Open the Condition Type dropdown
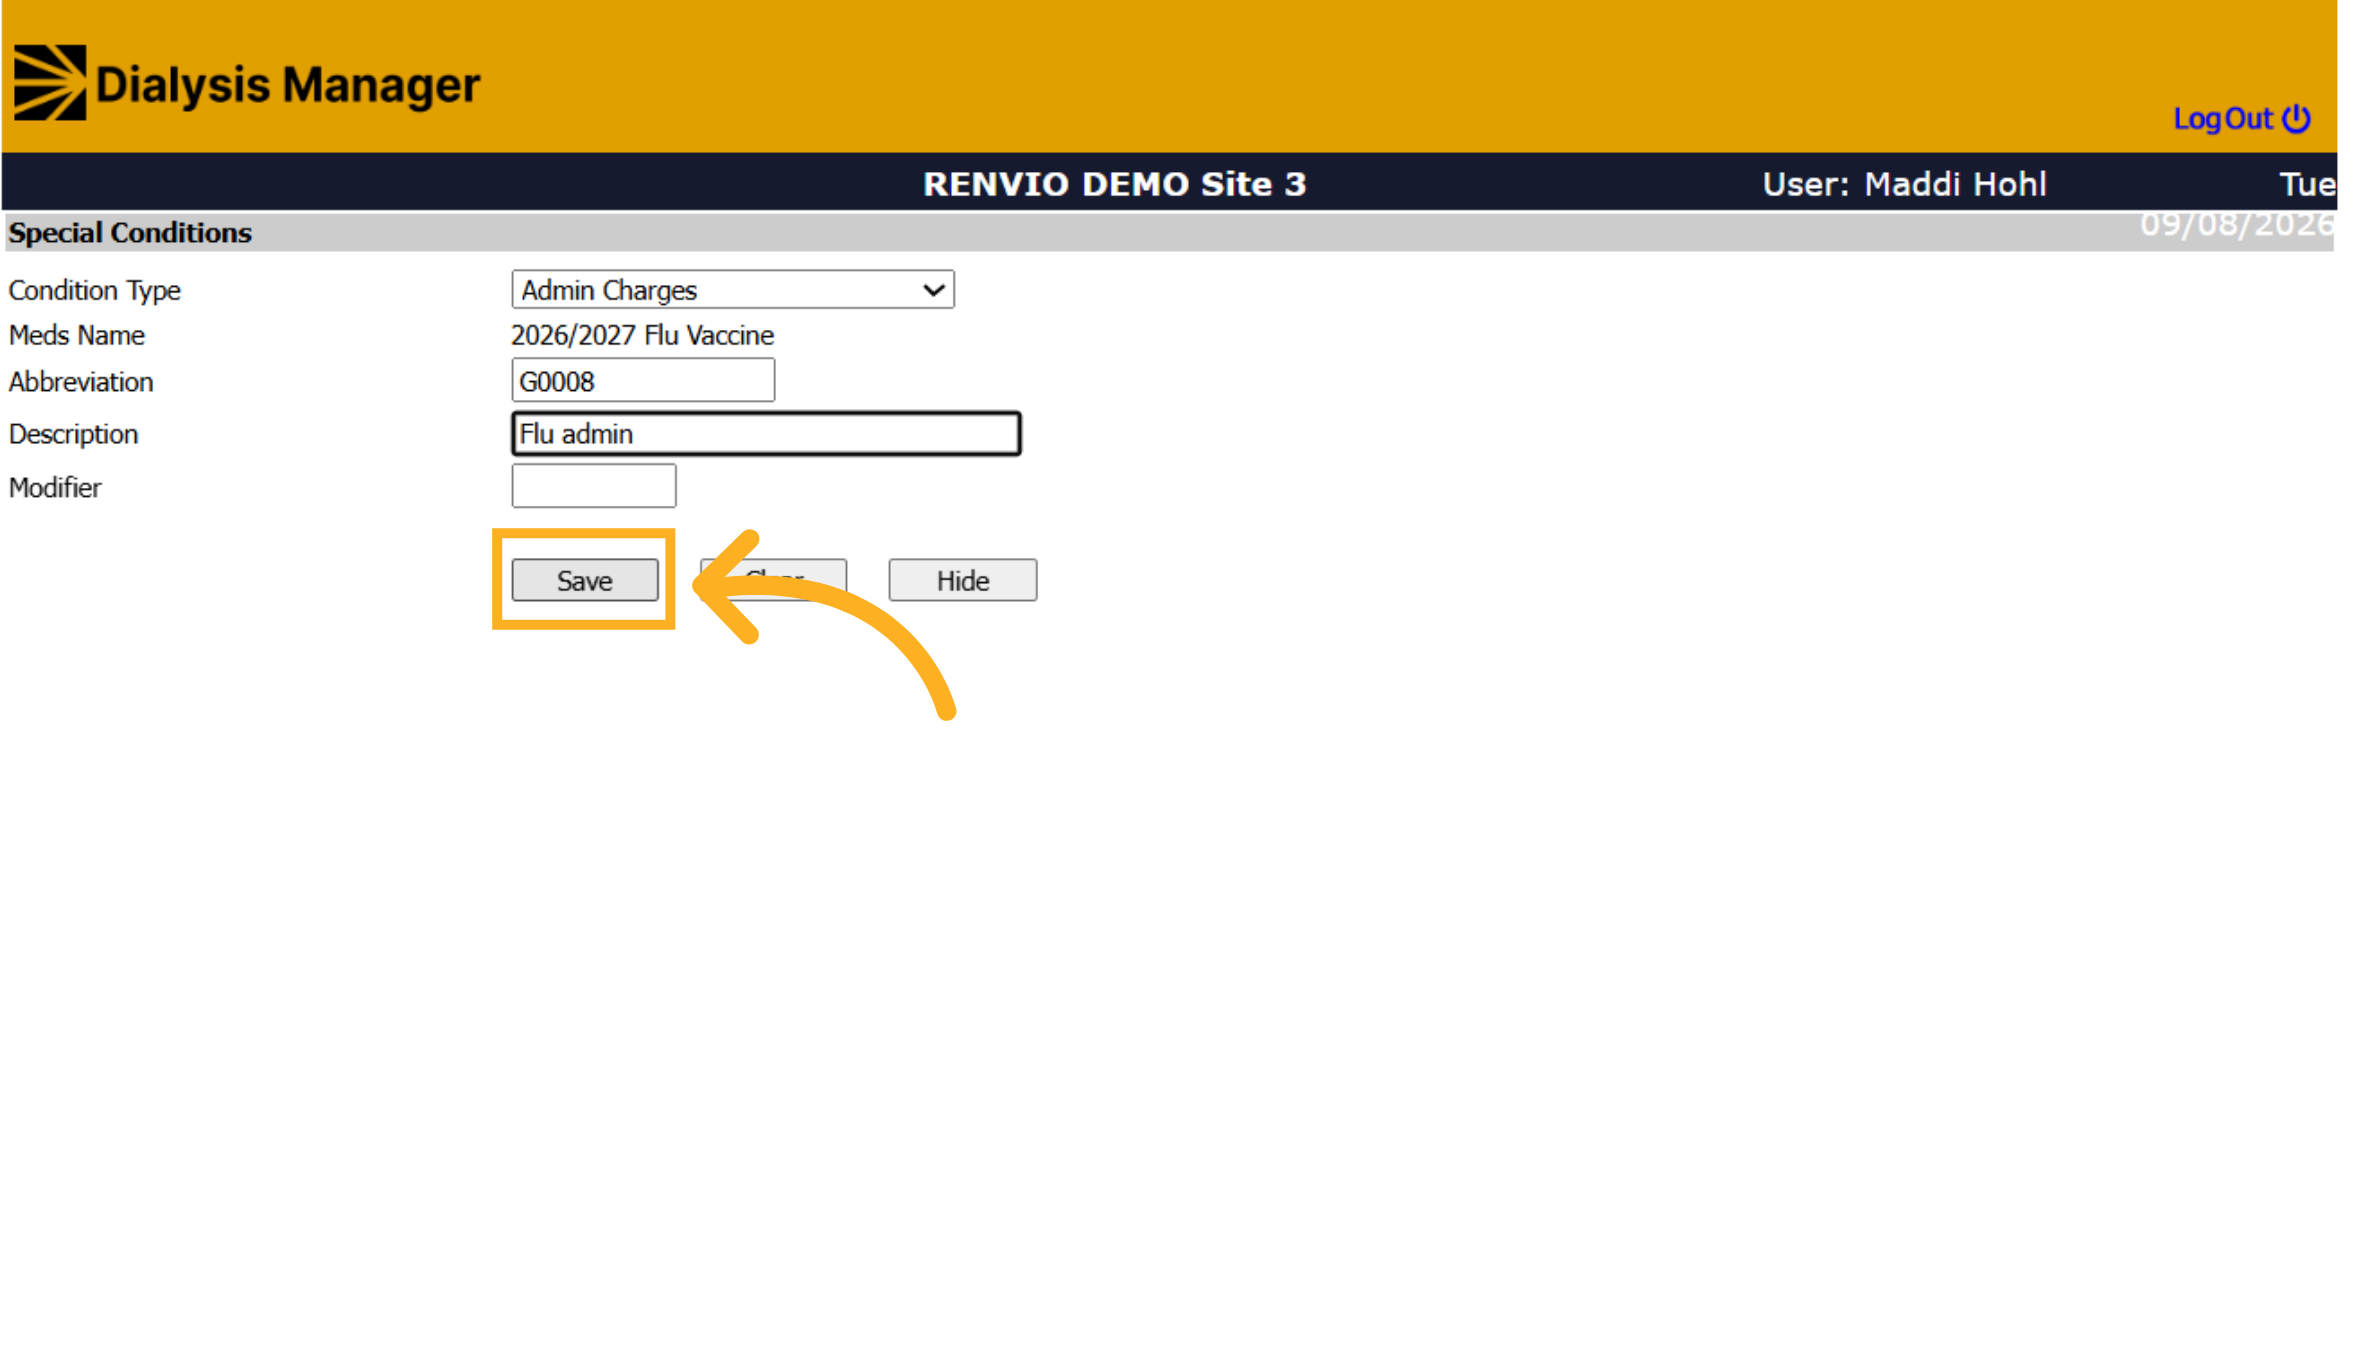Viewport: 2357px width, 1350px height. click(x=732, y=290)
